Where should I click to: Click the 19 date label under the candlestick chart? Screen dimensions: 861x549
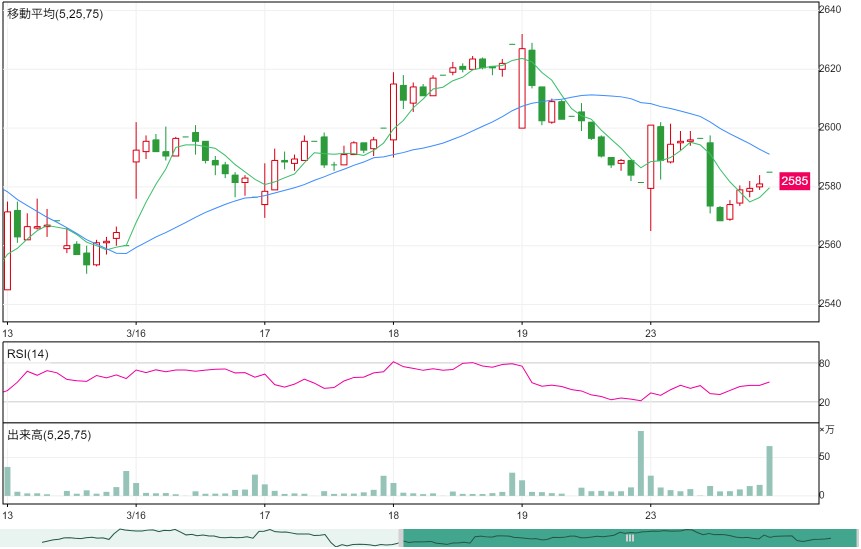(x=522, y=333)
